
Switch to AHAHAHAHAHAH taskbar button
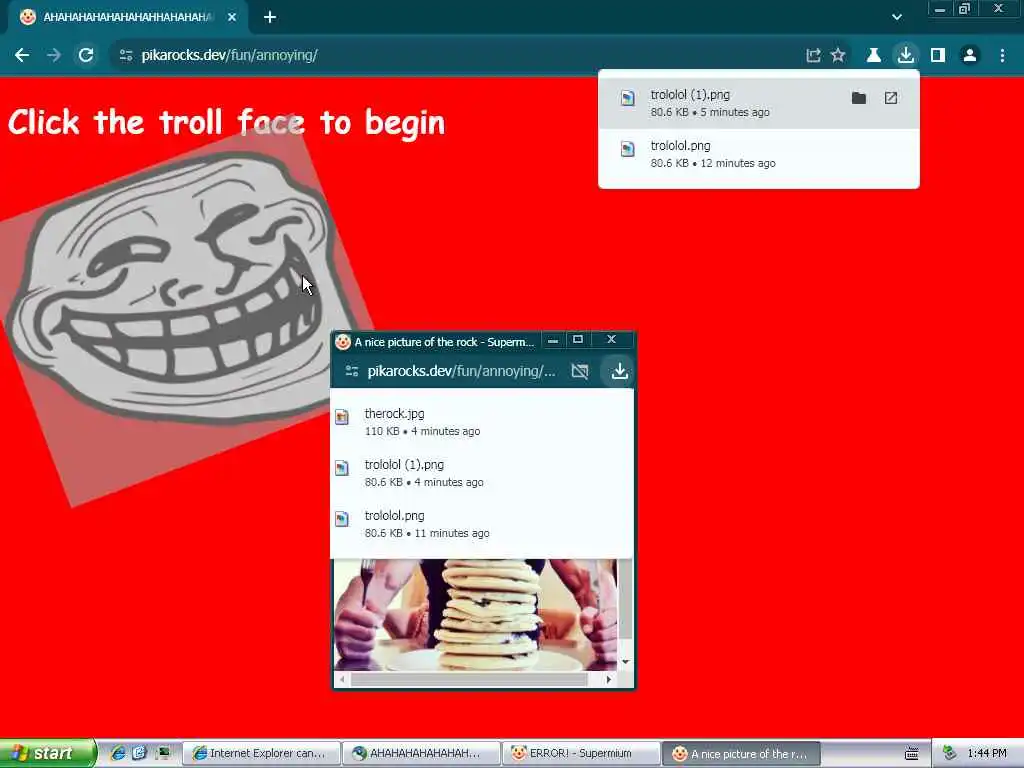click(421, 754)
